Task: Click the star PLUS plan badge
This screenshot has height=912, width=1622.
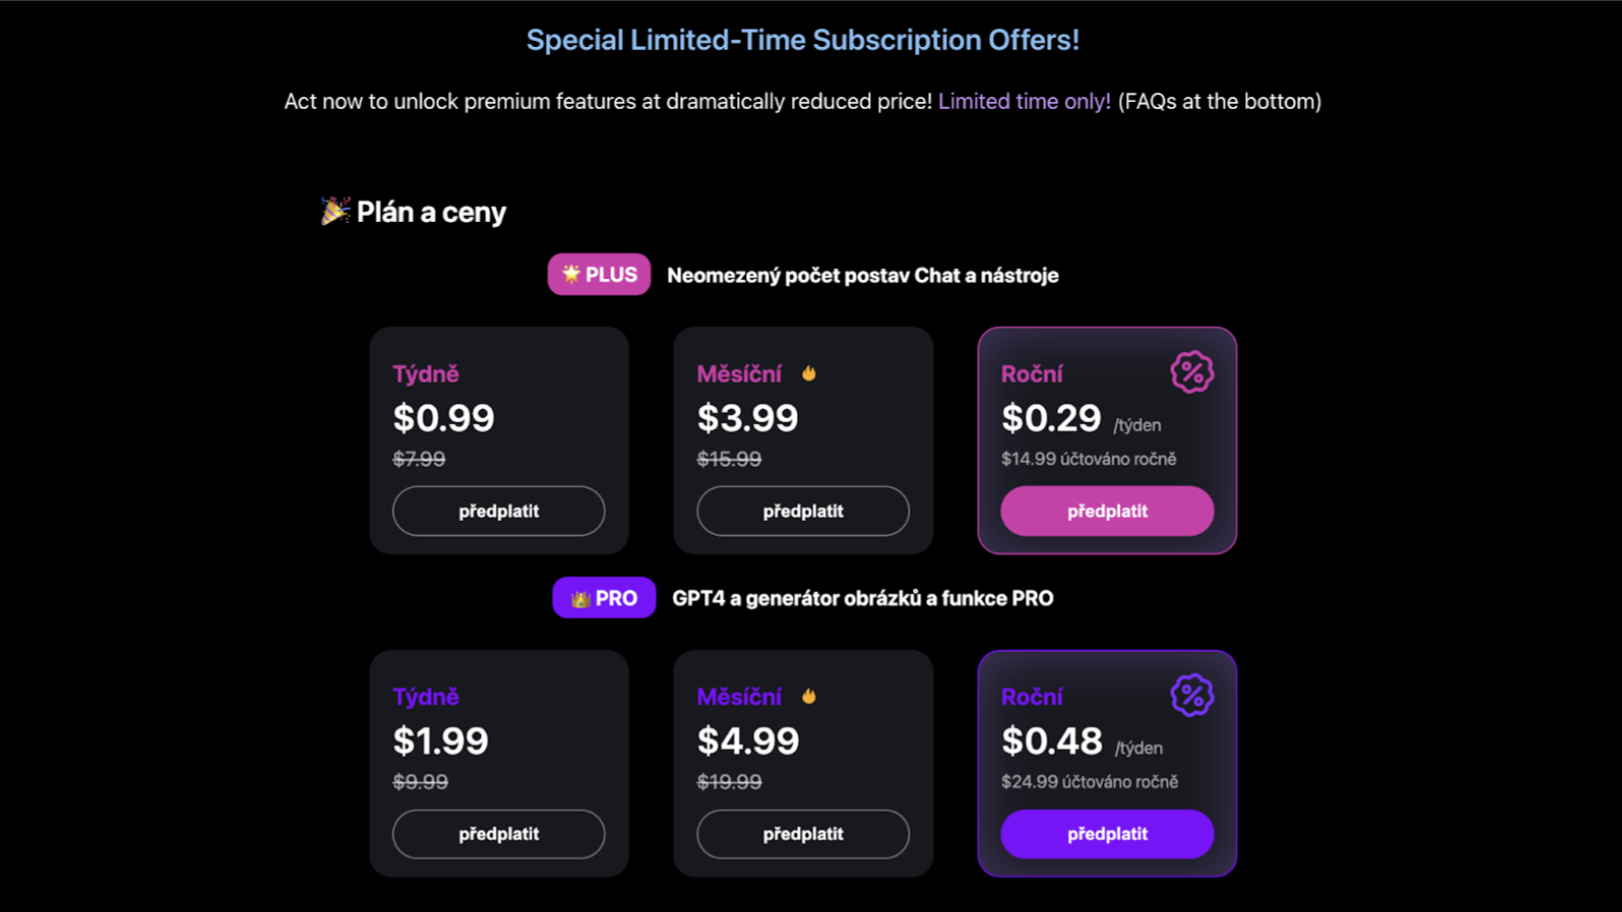Action: [x=599, y=275]
